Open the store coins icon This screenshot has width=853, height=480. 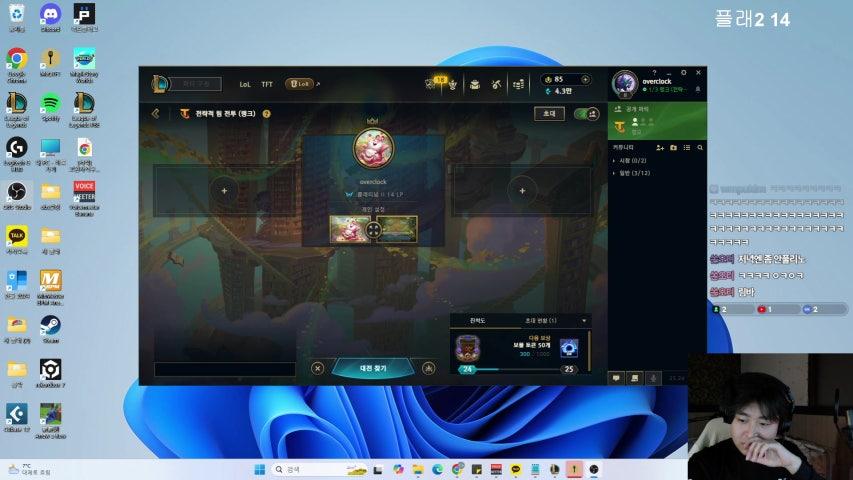click(x=518, y=84)
